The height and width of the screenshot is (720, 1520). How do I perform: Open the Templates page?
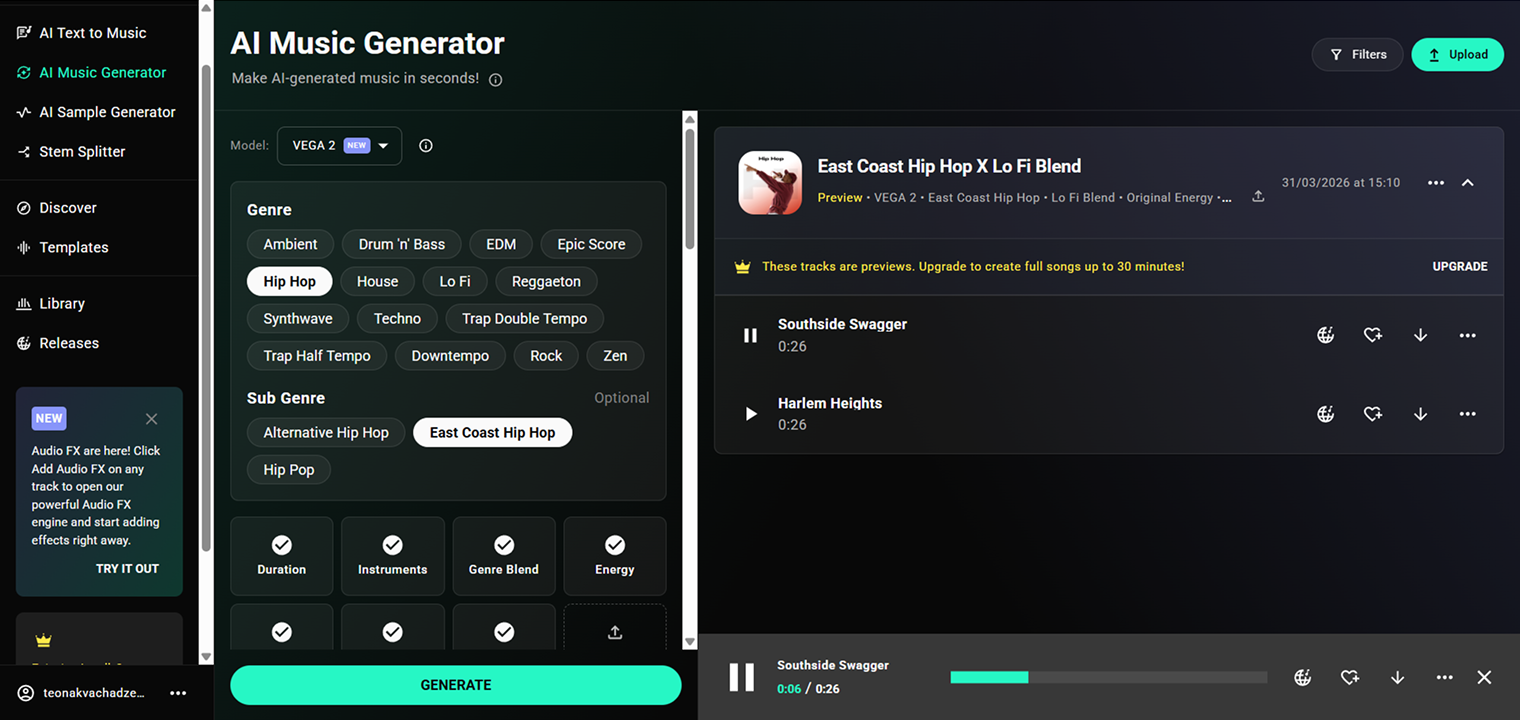[63, 247]
